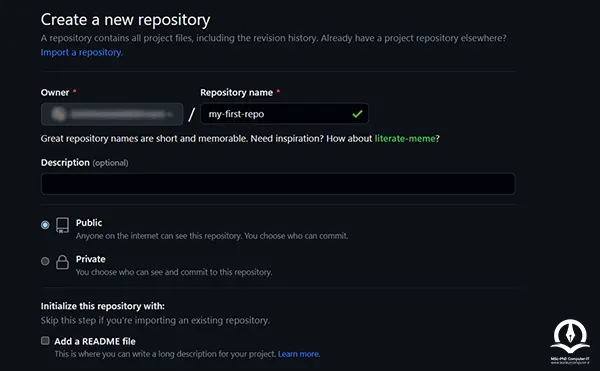Click the Add a README file label

(x=95, y=341)
